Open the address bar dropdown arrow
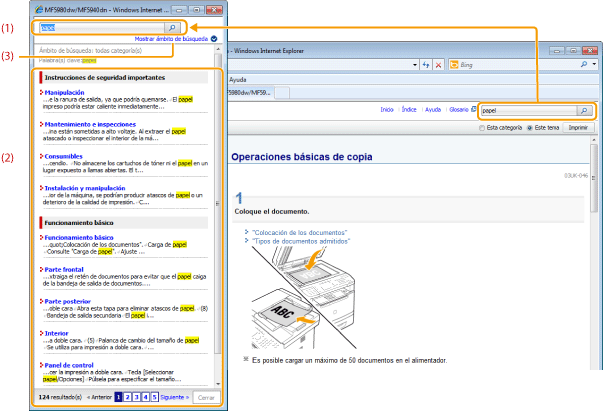This screenshot has height=411, width=603. point(413,63)
